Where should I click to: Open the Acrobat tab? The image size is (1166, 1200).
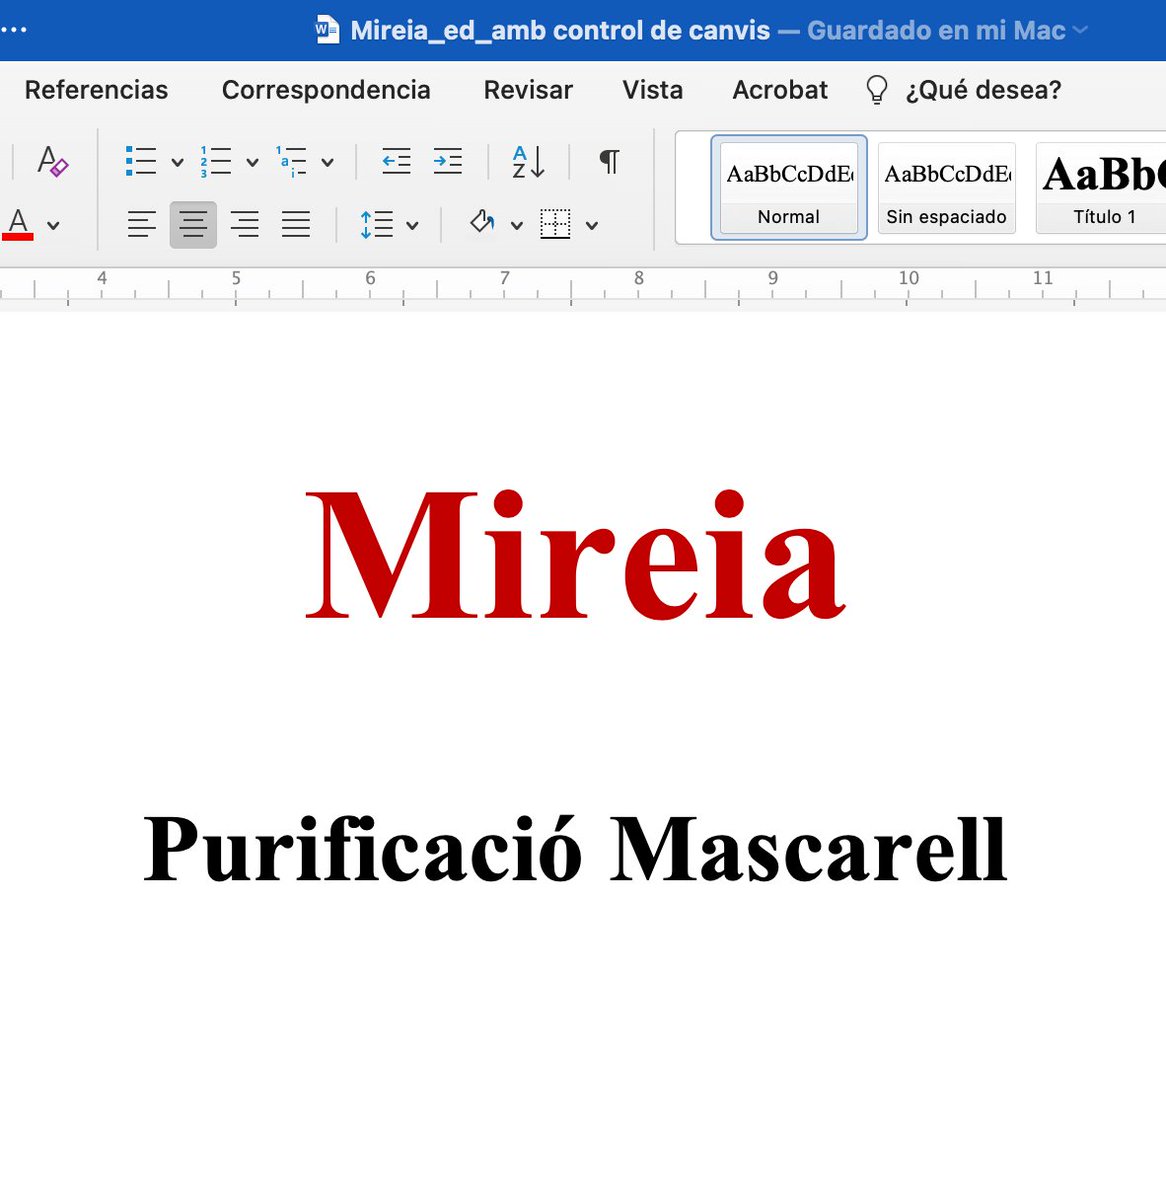tap(780, 90)
